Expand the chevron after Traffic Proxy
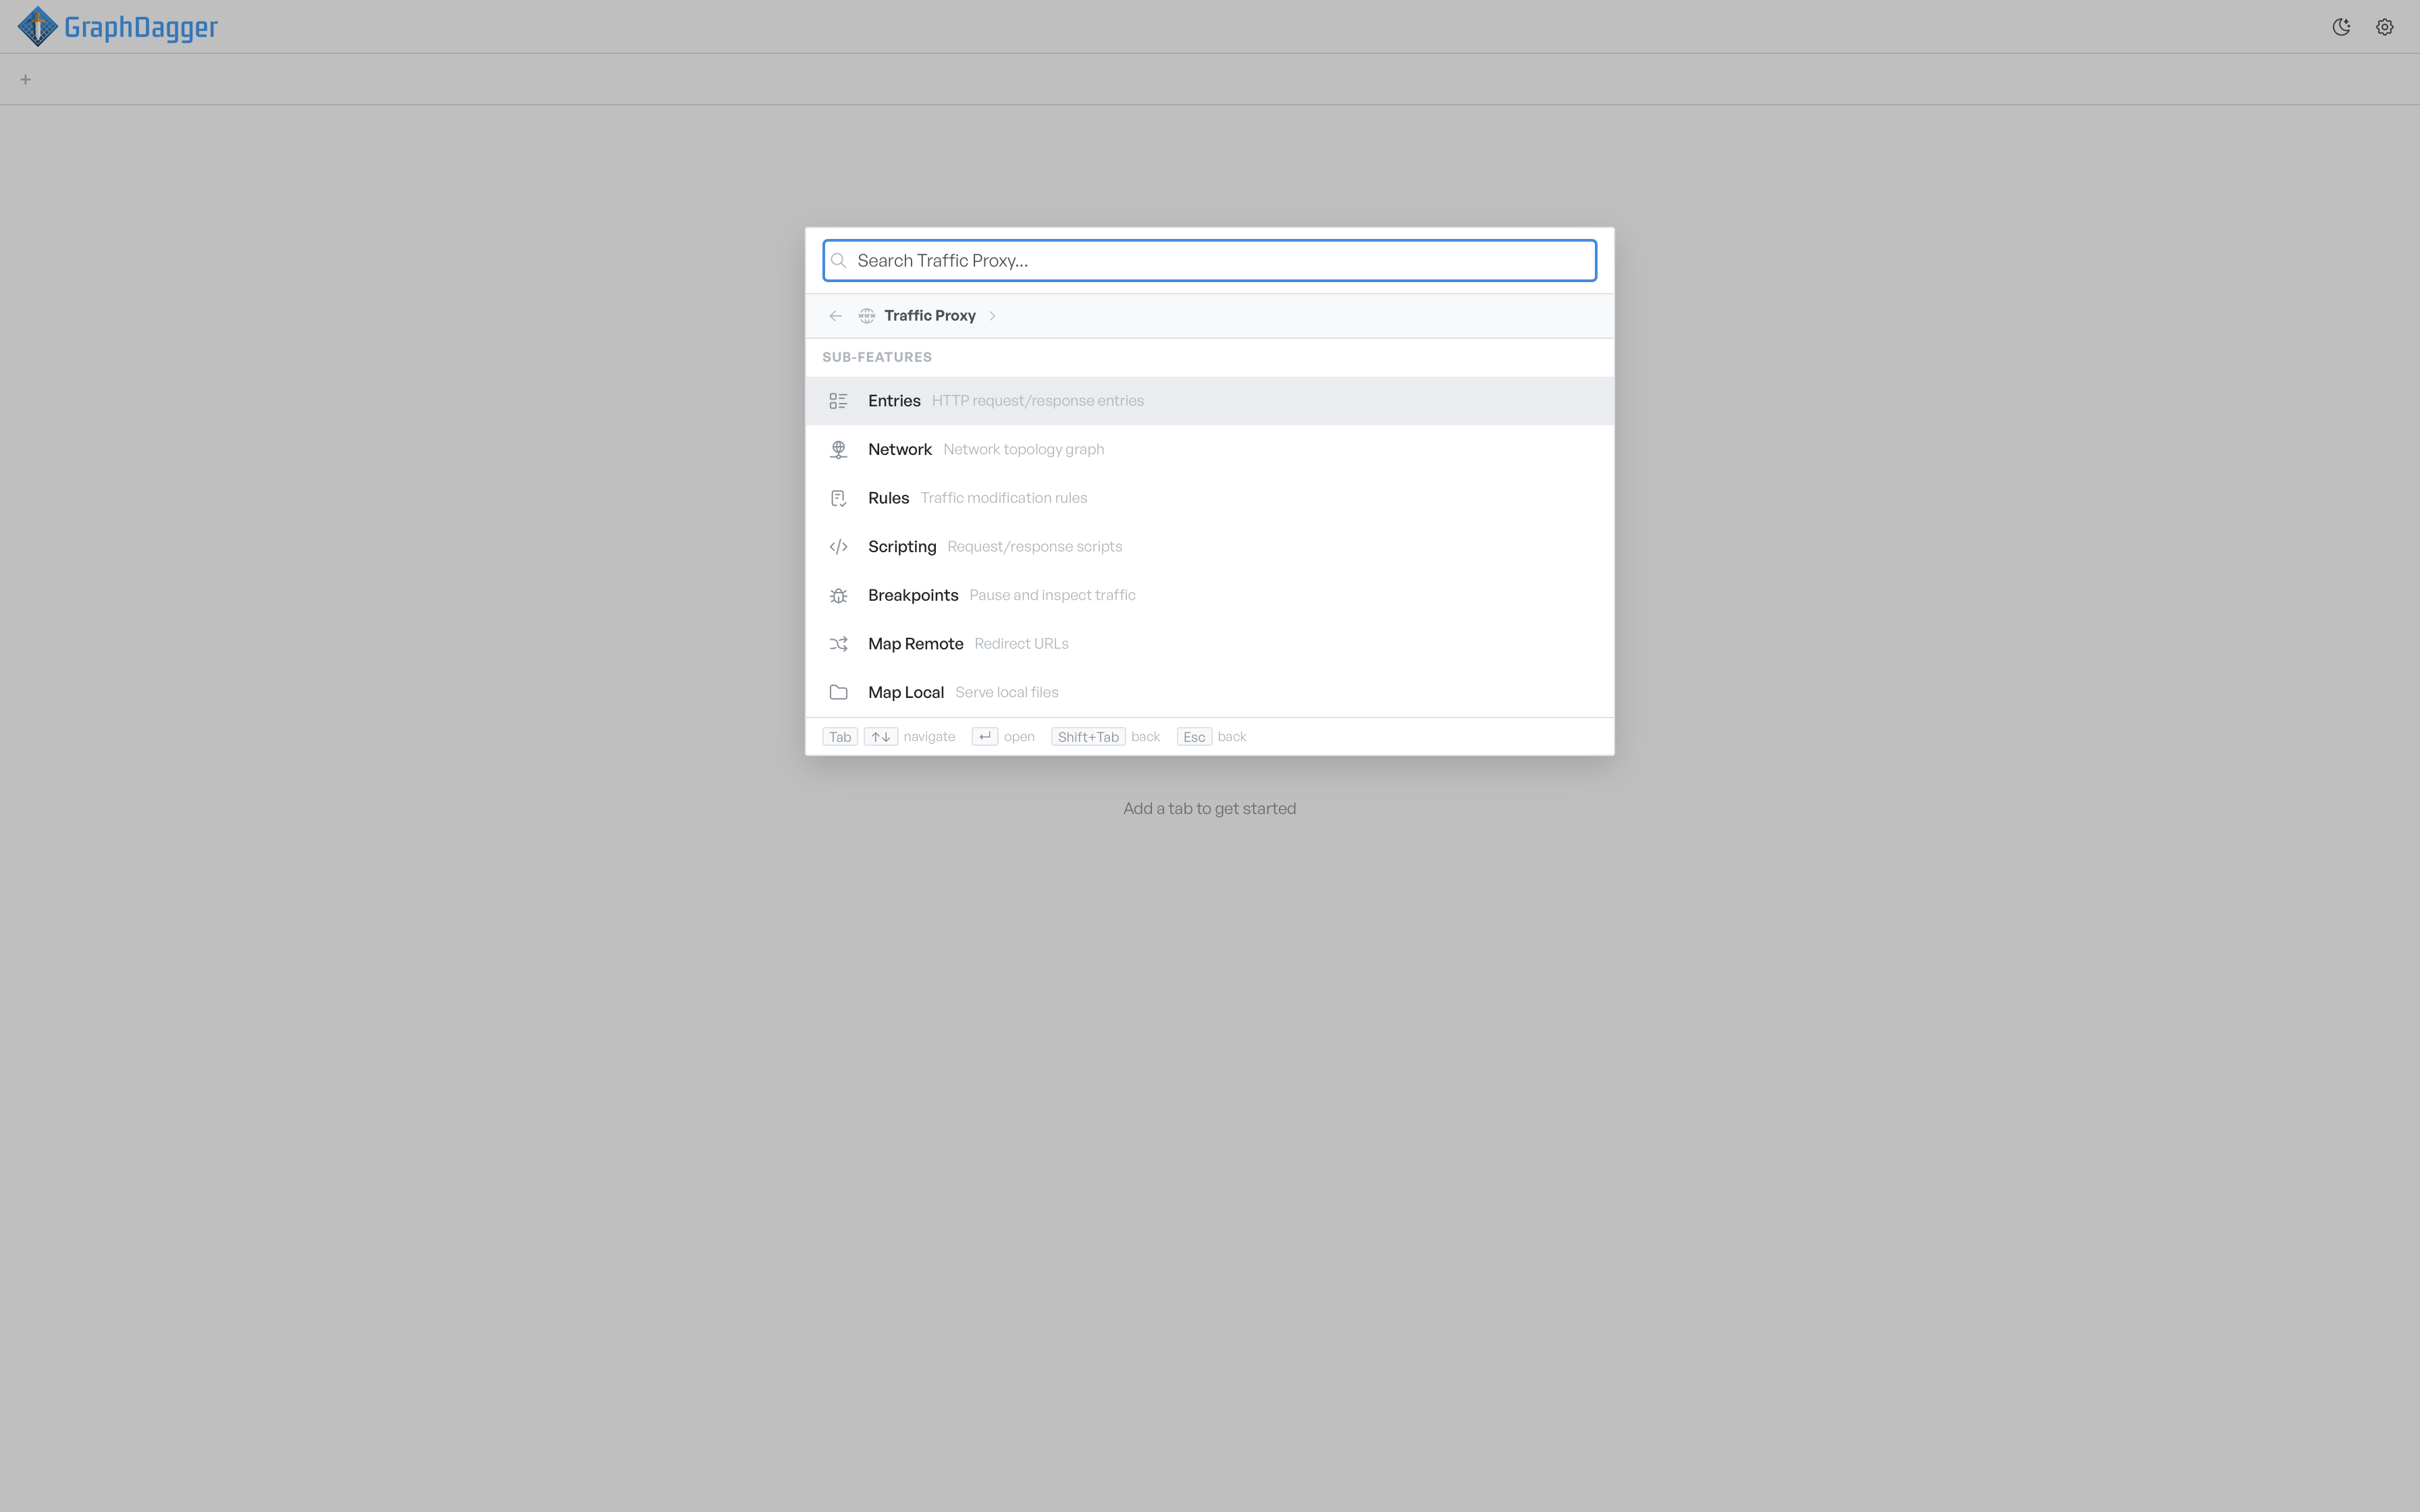Image resolution: width=2420 pixels, height=1512 pixels. 992,316
